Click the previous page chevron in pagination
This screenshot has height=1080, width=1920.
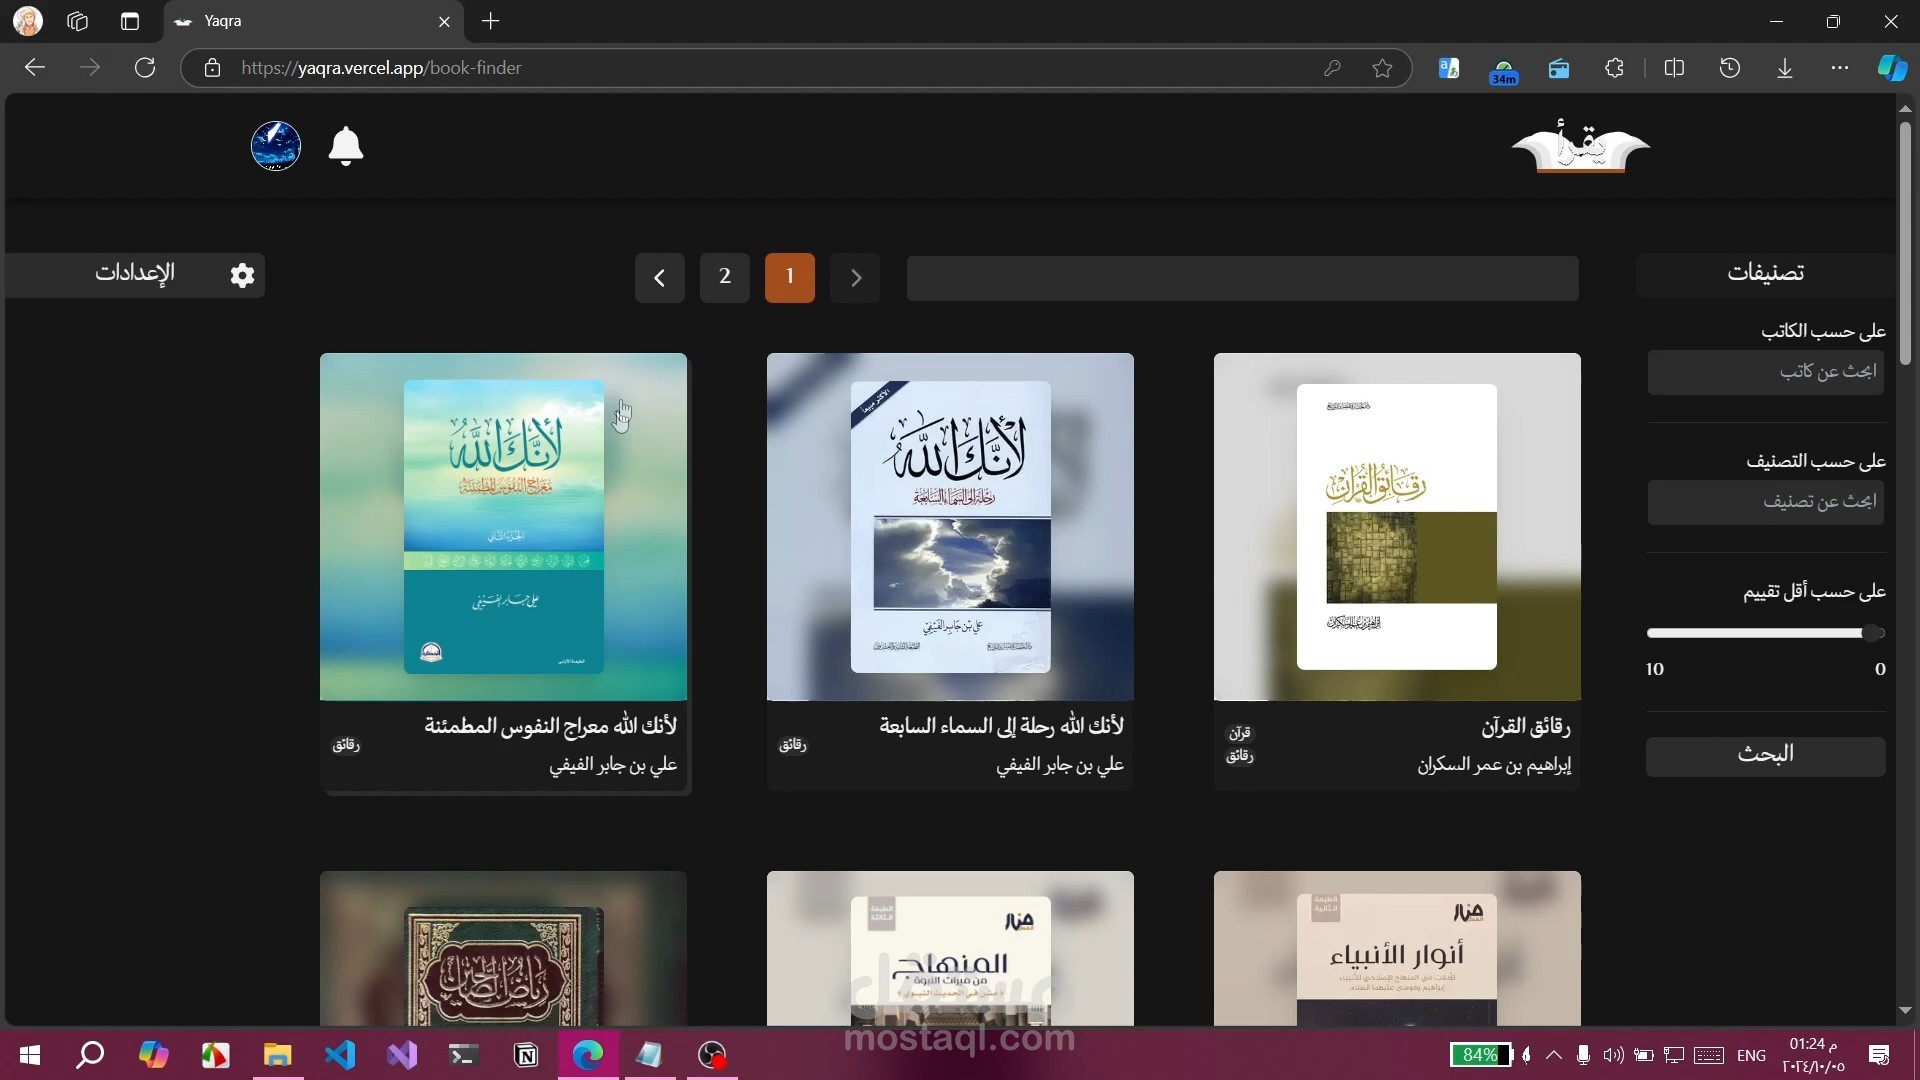(855, 278)
